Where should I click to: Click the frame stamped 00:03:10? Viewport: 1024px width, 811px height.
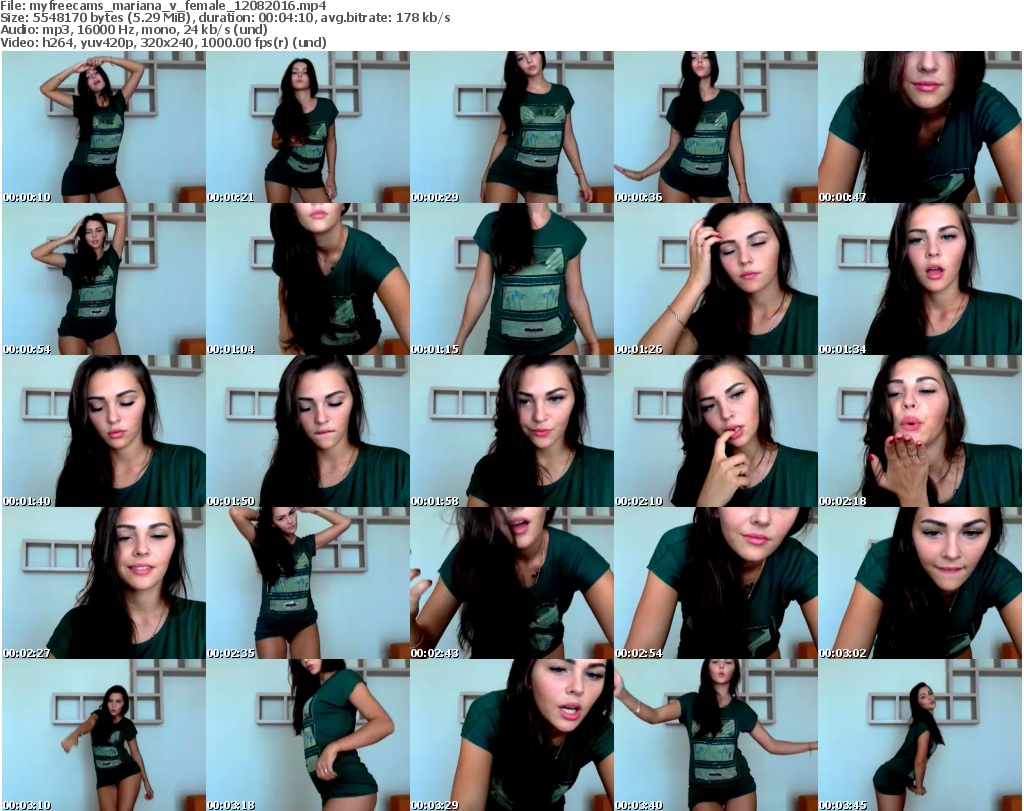tap(104, 735)
